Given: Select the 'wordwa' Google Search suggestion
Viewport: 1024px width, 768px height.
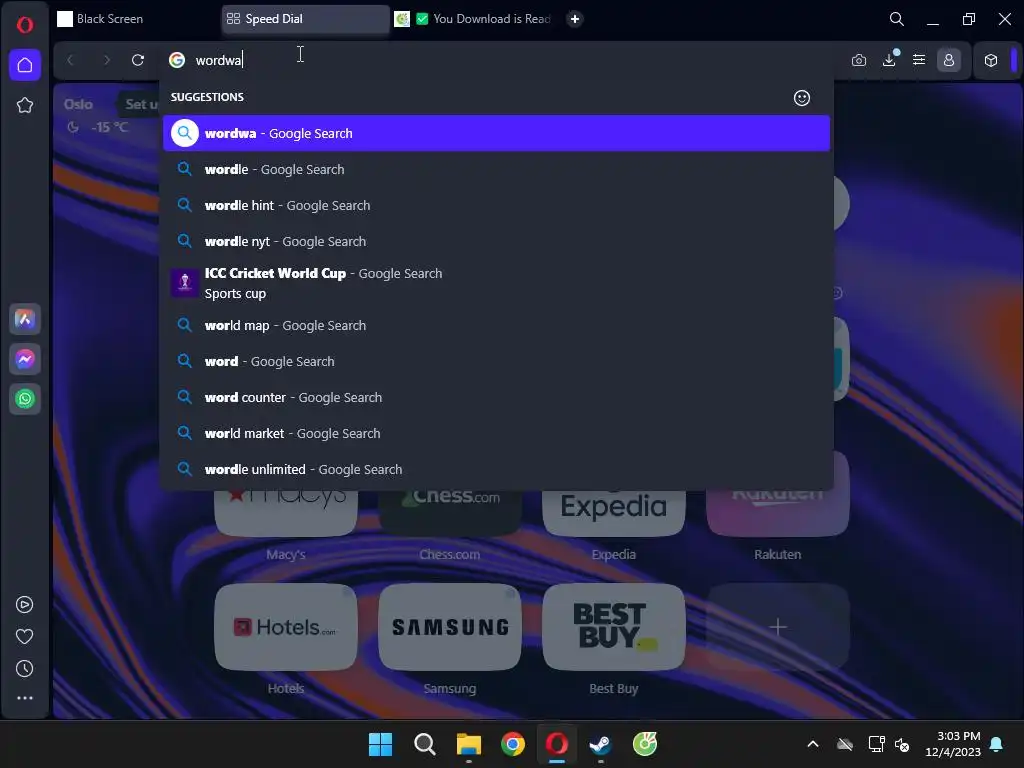Looking at the screenshot, I should click(x=496, y=133).
